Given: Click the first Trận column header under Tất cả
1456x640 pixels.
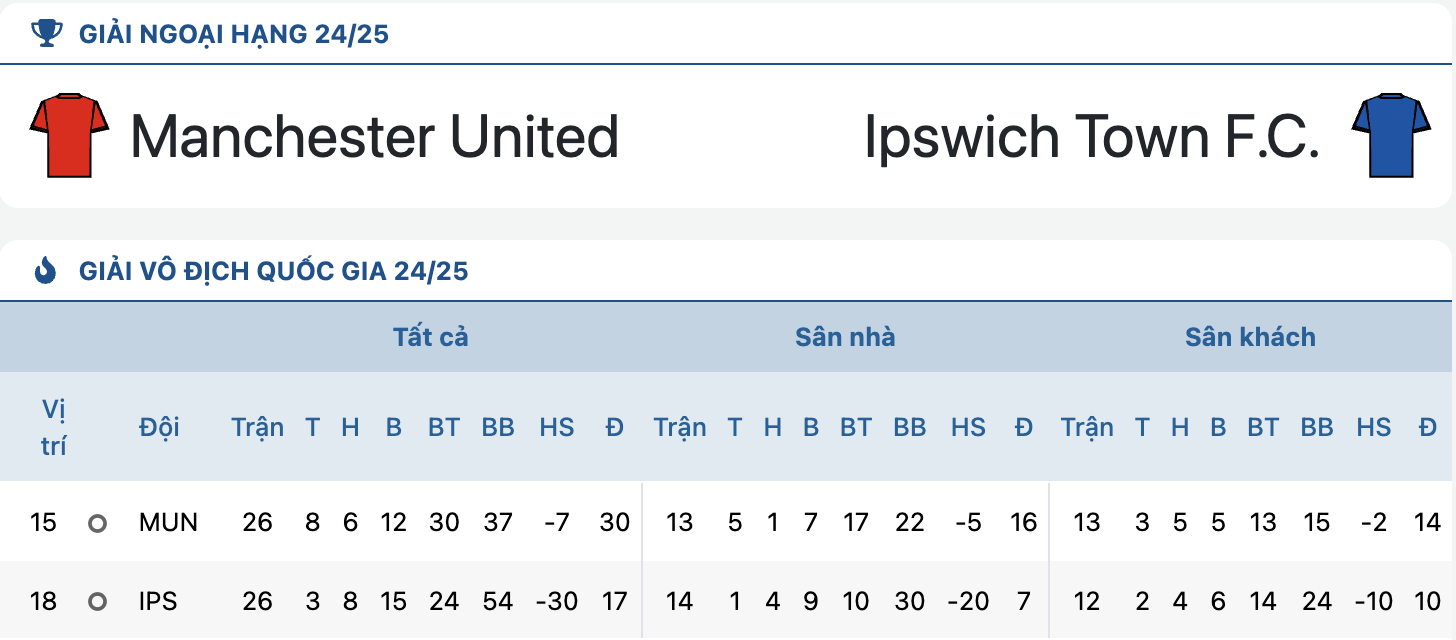Looking at the screenshot, I should [258, 428].
